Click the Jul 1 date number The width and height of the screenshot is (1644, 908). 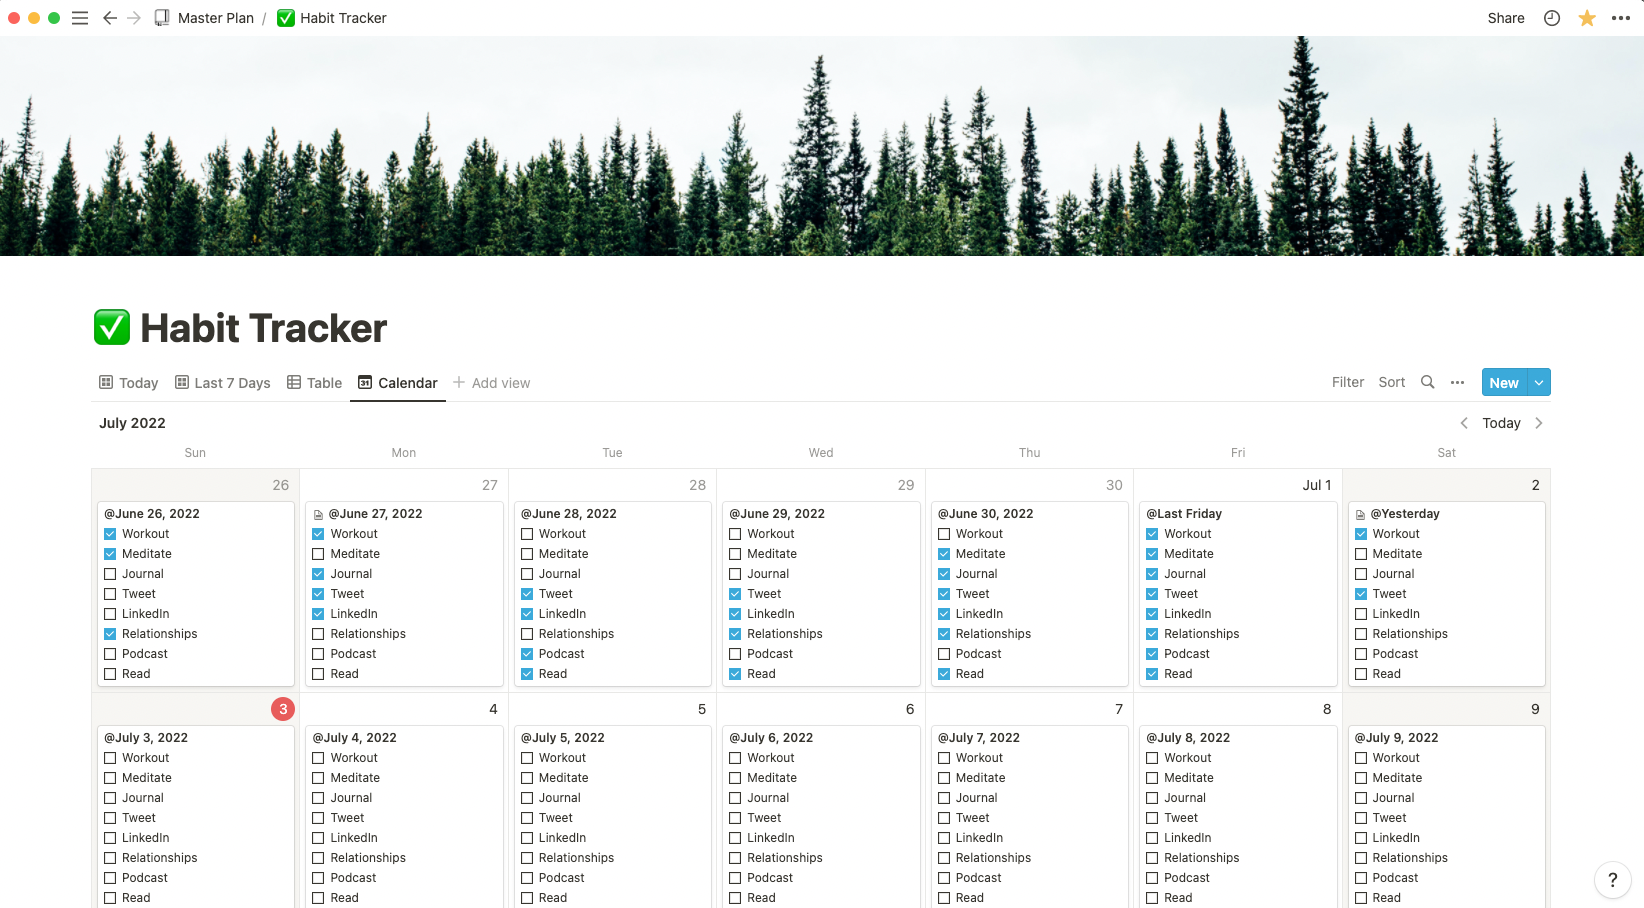click(1317, 485)
